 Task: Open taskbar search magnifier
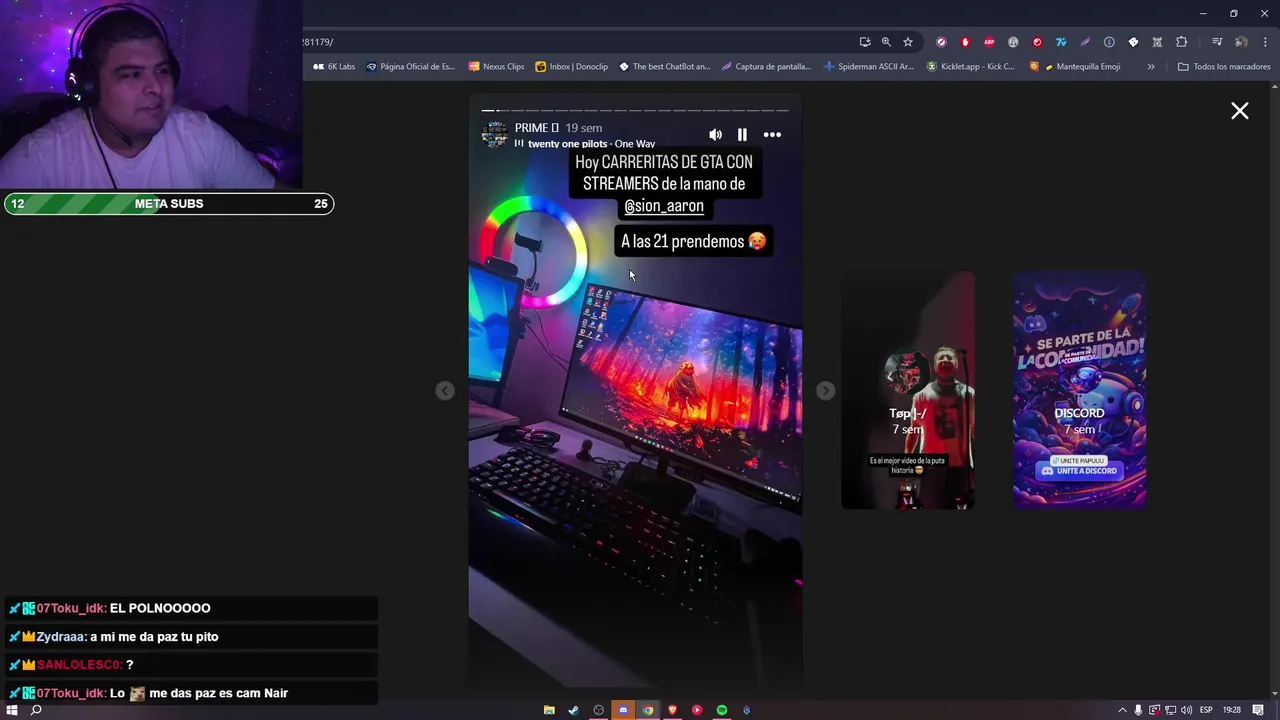click(x=36, y=710)
